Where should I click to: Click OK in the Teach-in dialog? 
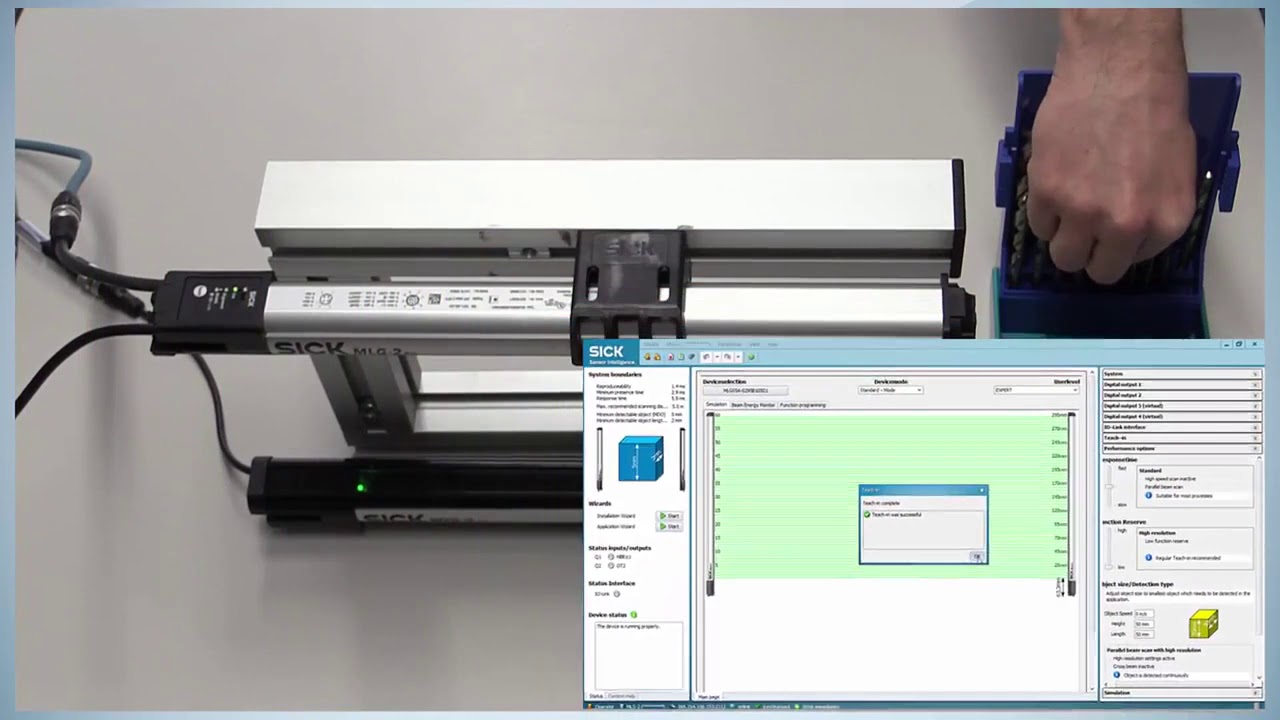click(977, 557)
